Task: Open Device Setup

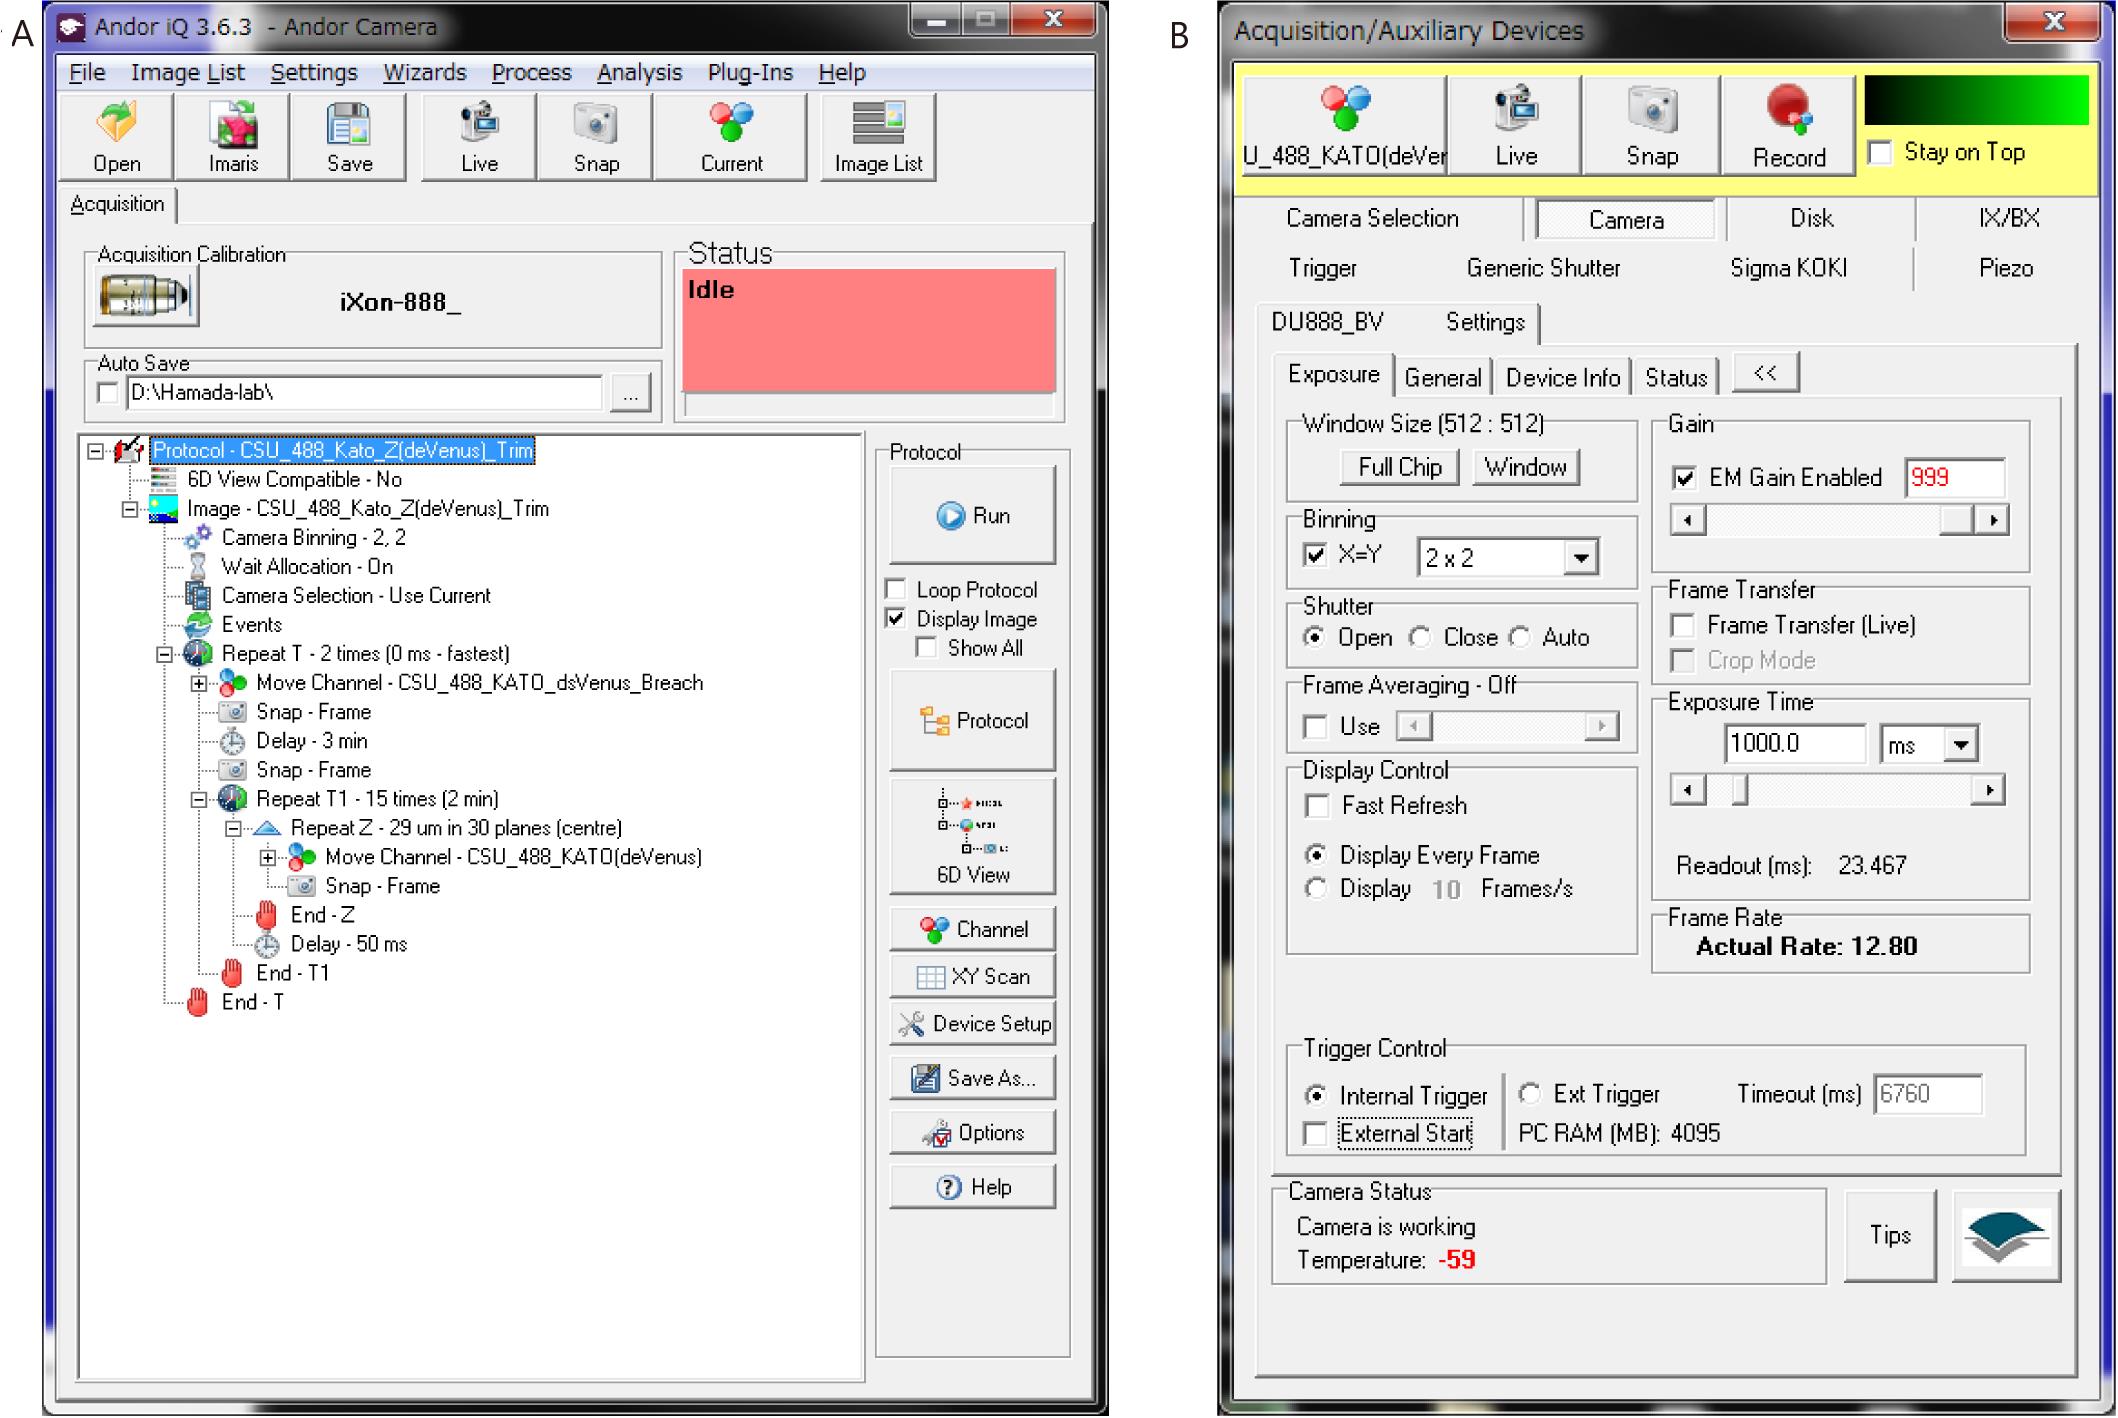Action: pyautogui.click(x=972, y=1024)
